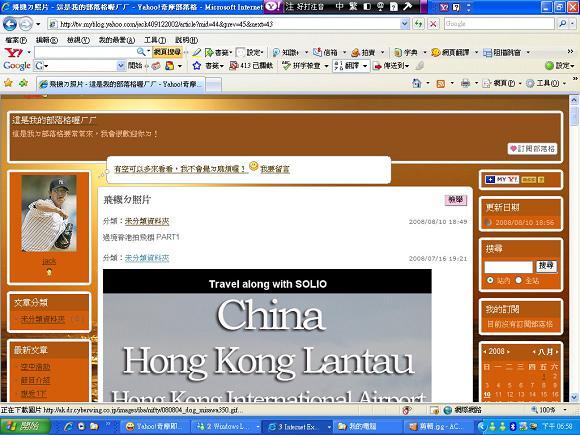Click the Yahoo toolbar pencil highlighter icon
Viewport: 580px width, 435px height.
[197, 53]
